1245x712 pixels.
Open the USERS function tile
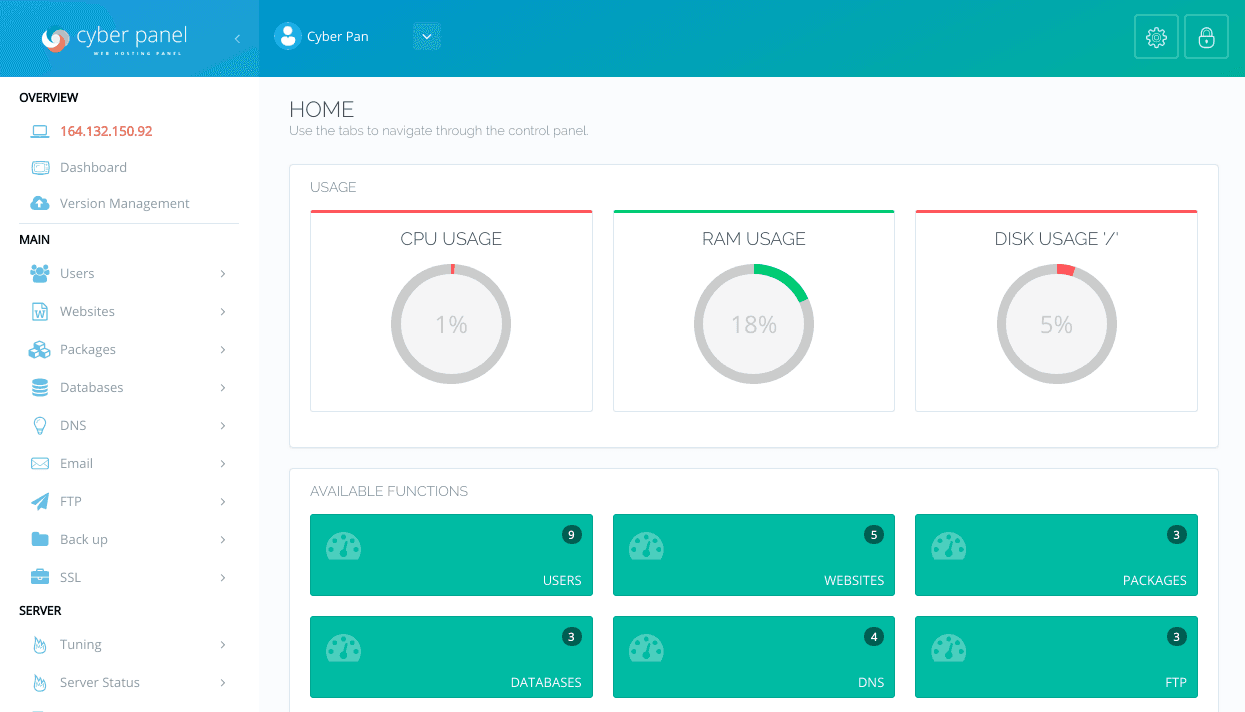pyautogui.click(x=451, y=555)
